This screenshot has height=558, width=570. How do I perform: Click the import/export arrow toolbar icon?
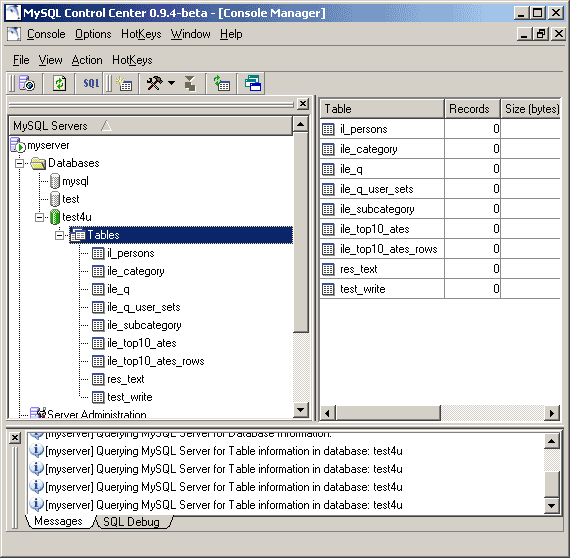[190, 84]
